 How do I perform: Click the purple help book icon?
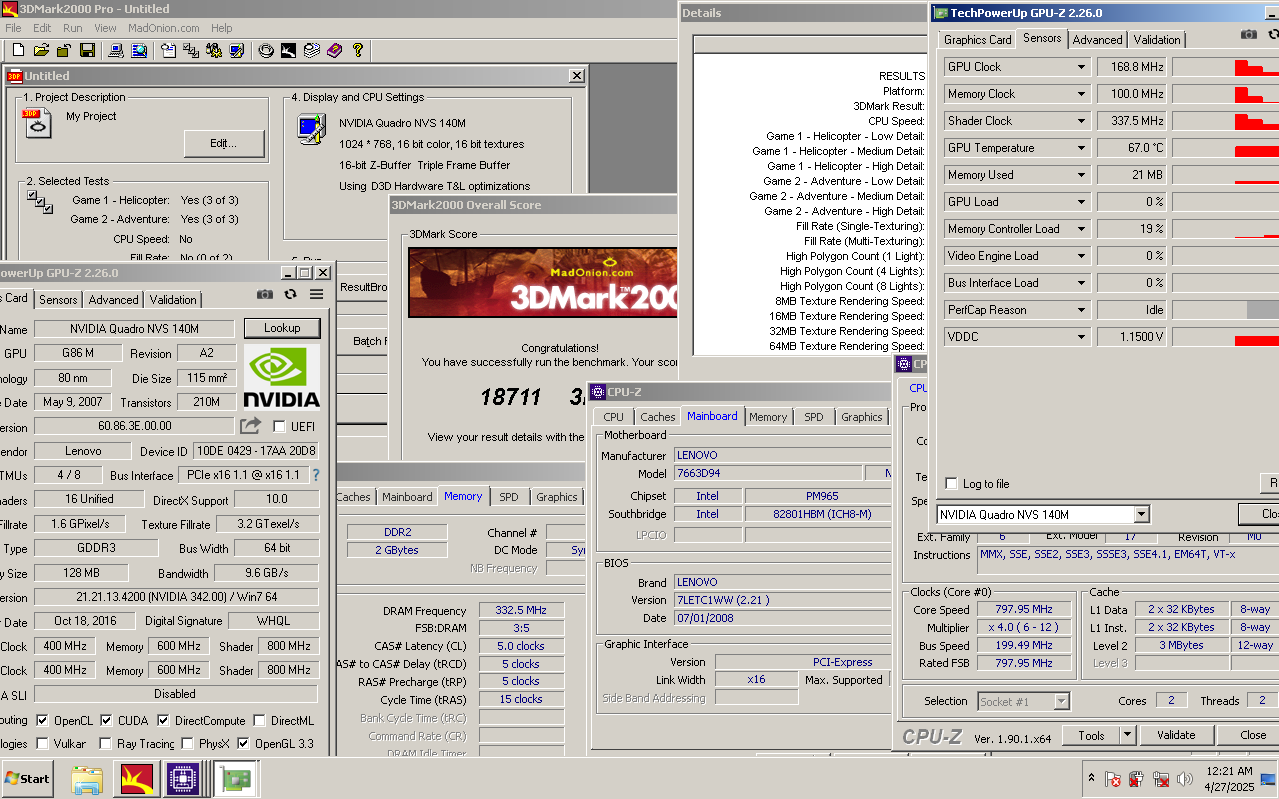334,50
